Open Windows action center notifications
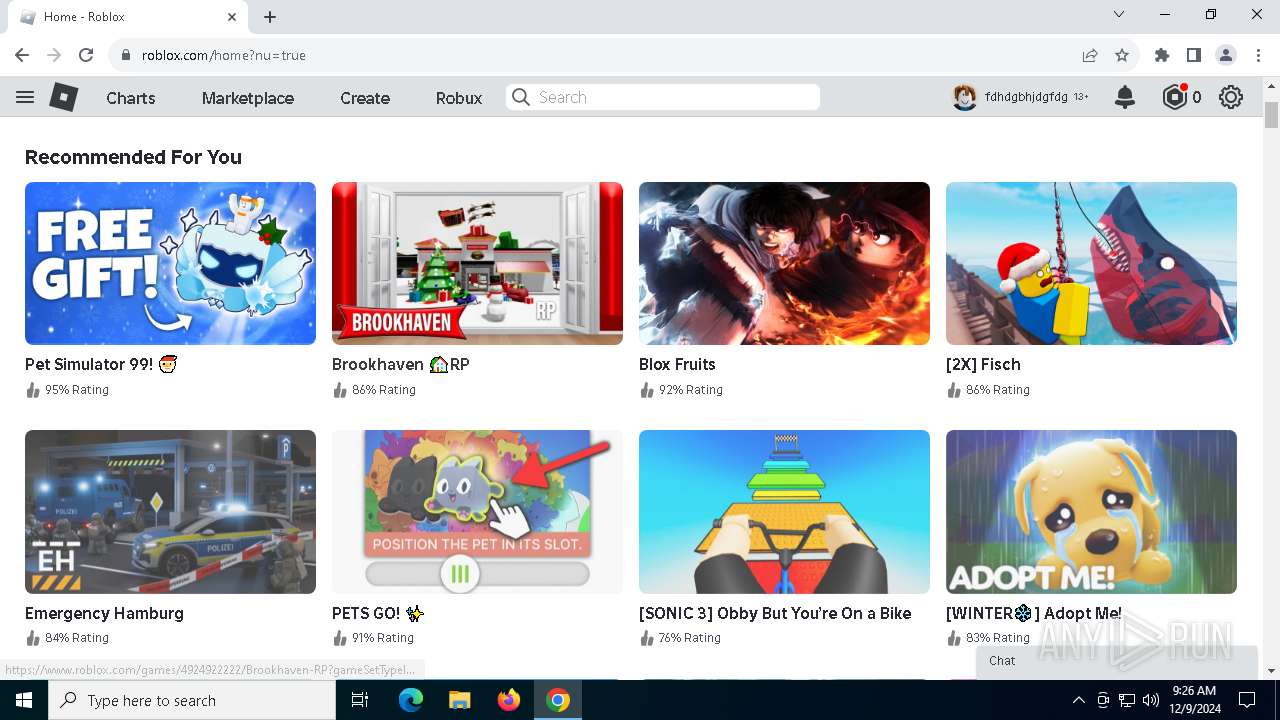Screen dimensions: 1280x720 (1247, 700)
